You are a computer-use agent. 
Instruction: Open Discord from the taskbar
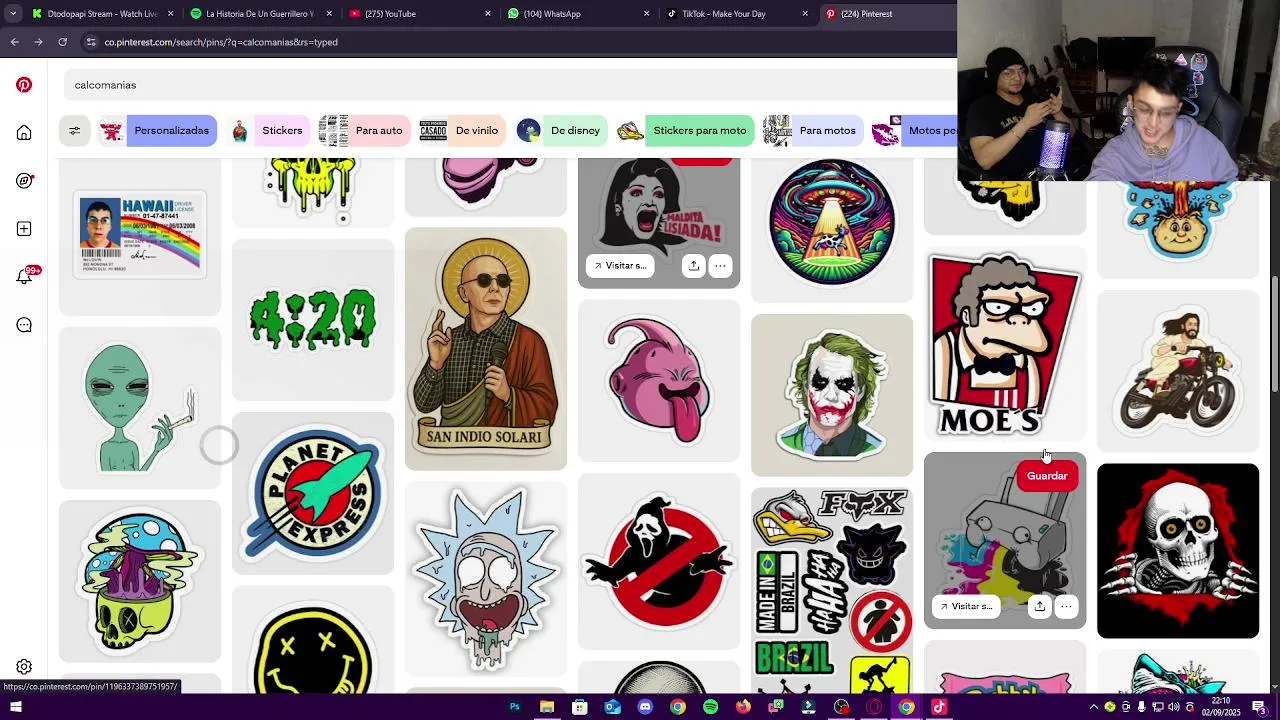point(645,707)
